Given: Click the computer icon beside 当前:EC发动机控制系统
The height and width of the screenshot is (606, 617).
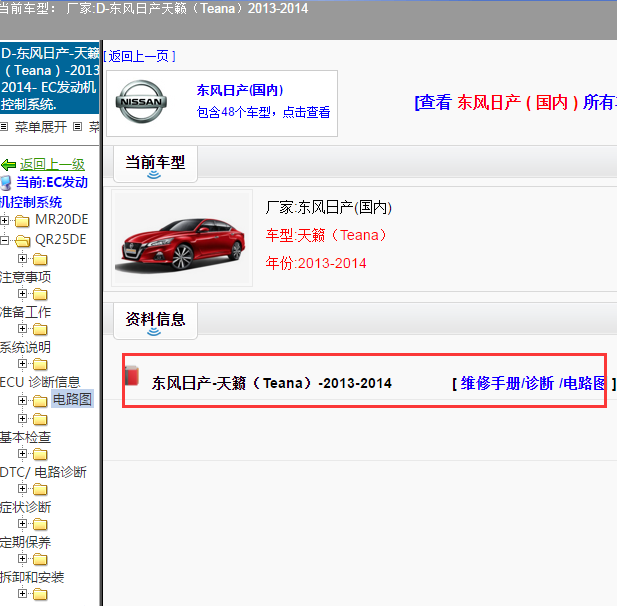Looking at the screenshot, I should [x=6, y=183].
